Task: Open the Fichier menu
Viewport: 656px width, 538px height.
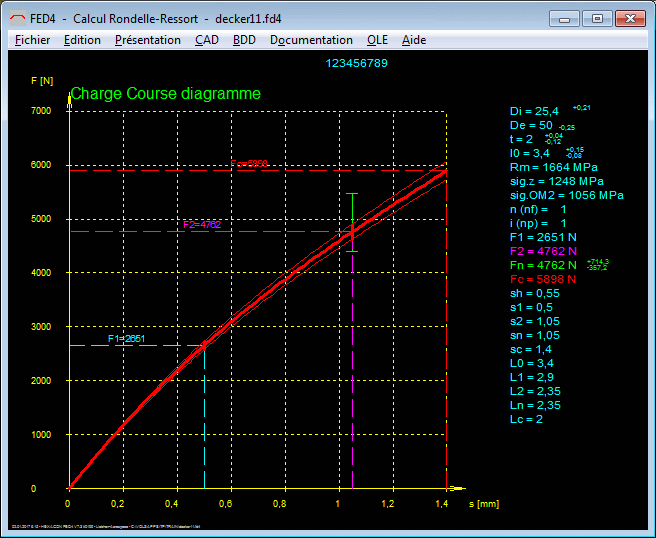Action: pyautogui.click(x=33, y=40)
